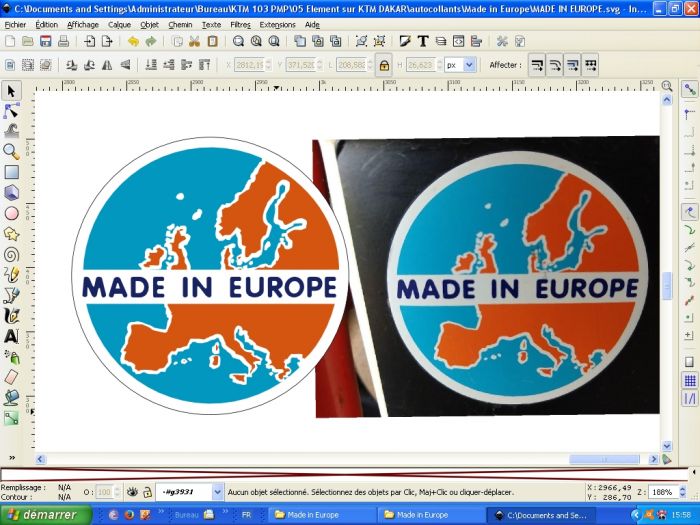Expand the layer selector dropdown

point(217,492)
